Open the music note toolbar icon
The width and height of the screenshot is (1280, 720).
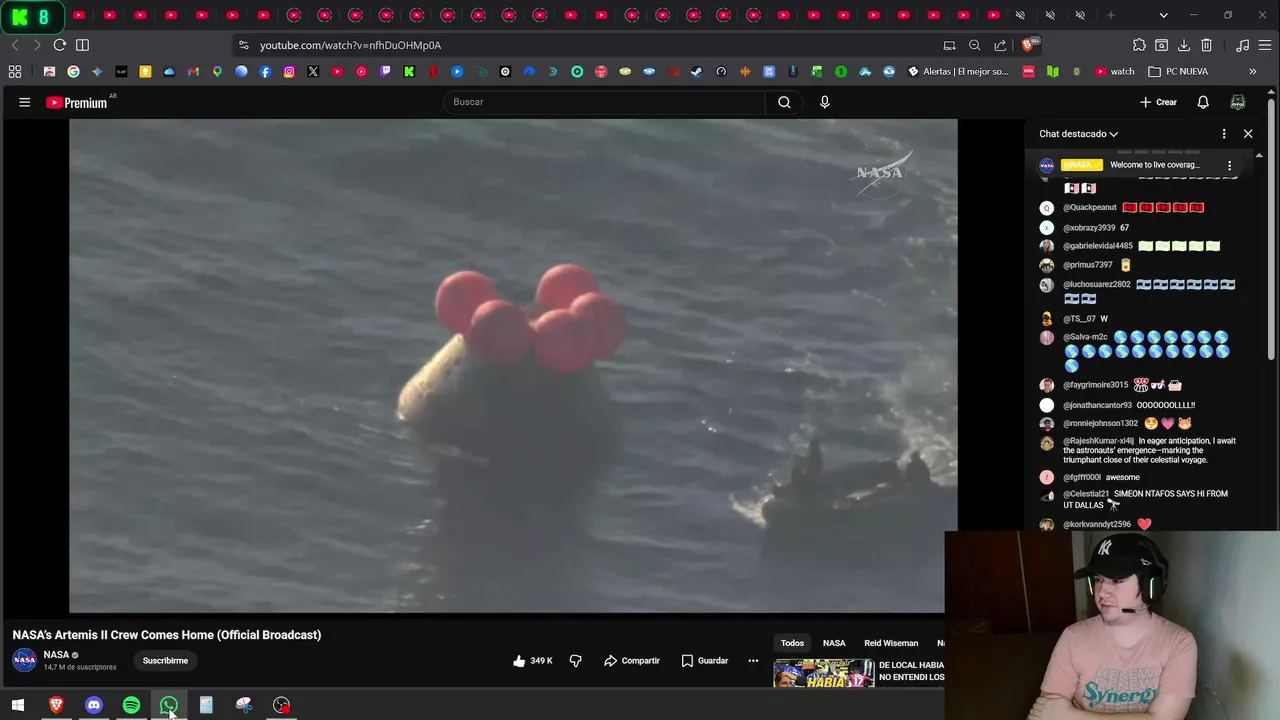pyautogui.click(x=1242, y=45)
